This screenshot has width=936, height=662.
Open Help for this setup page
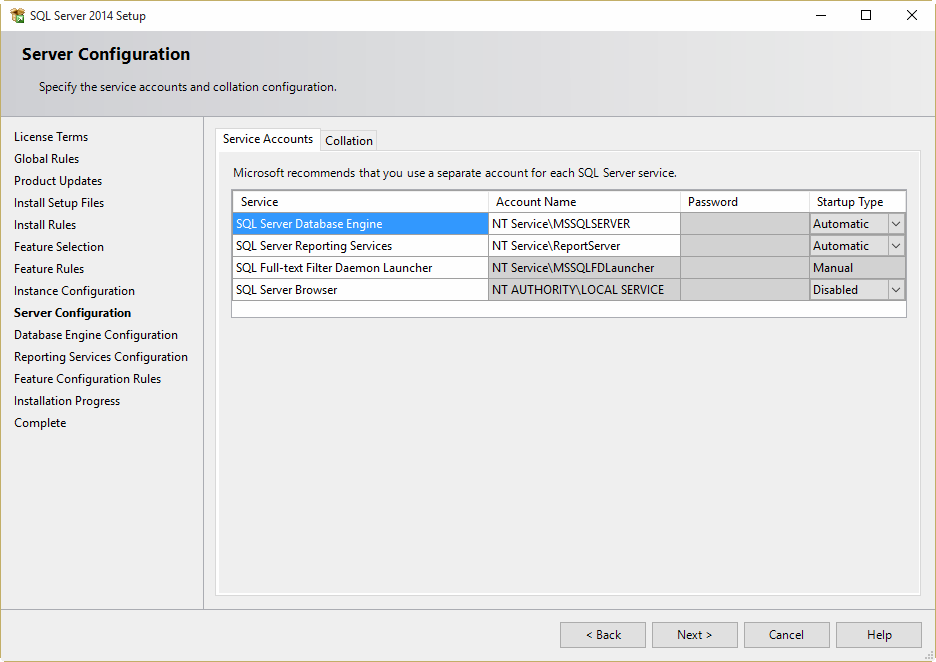pos(878,635)
